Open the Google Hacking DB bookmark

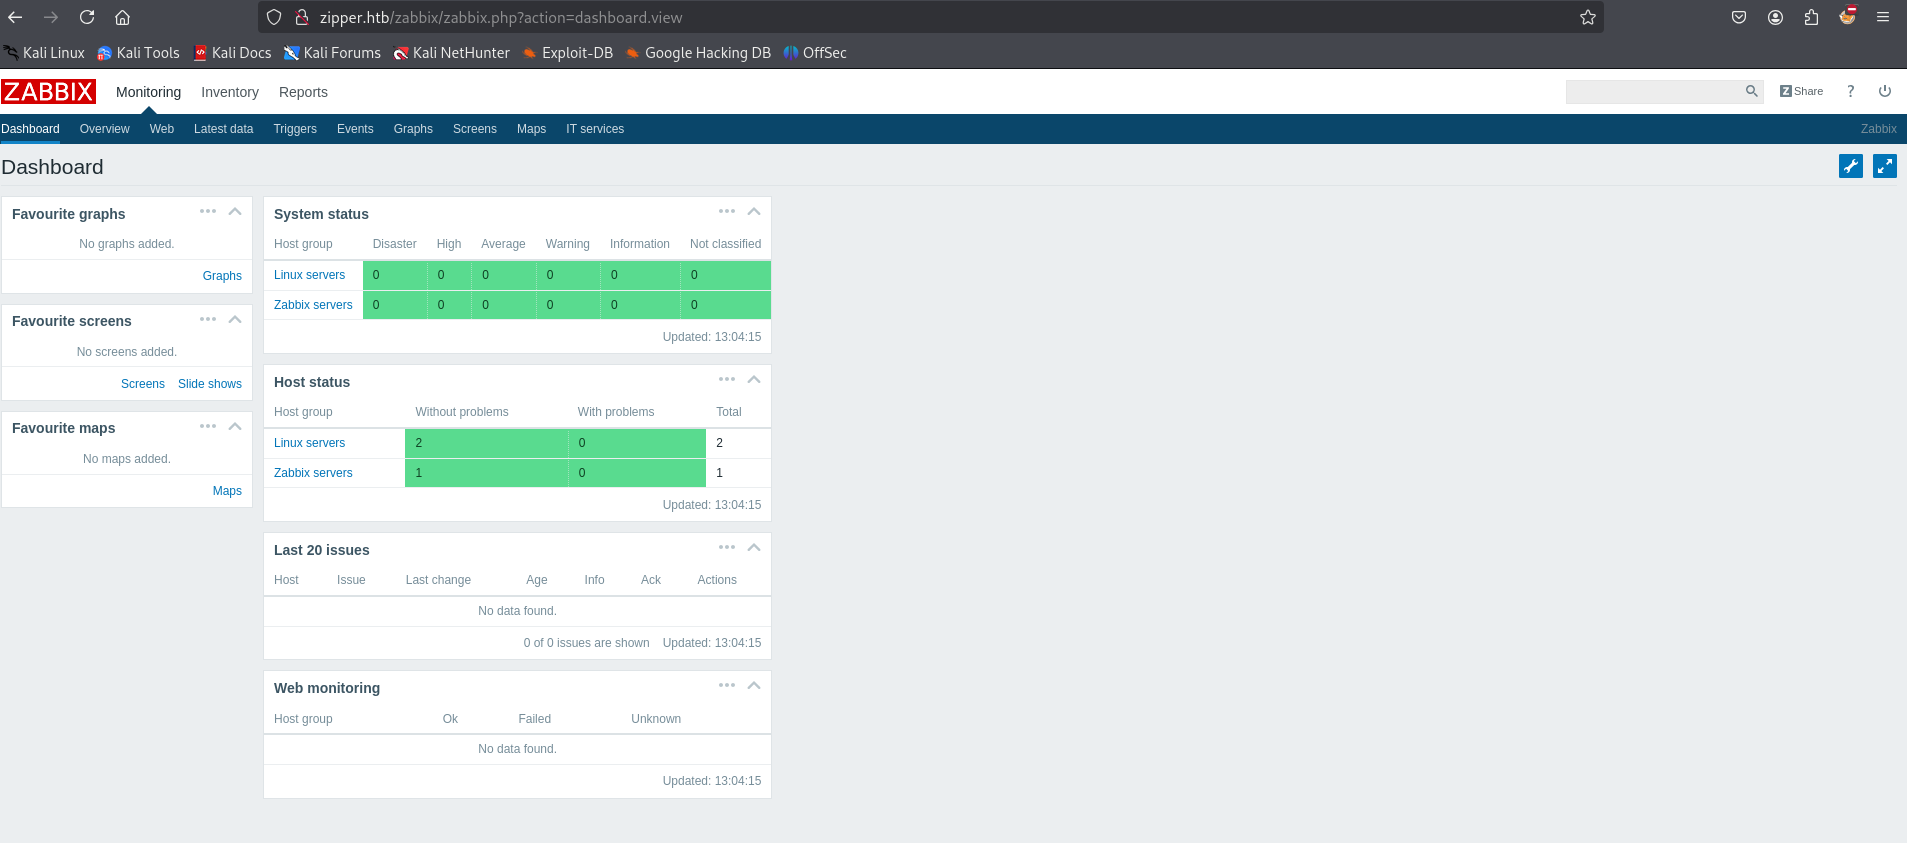tap(698, 53)
